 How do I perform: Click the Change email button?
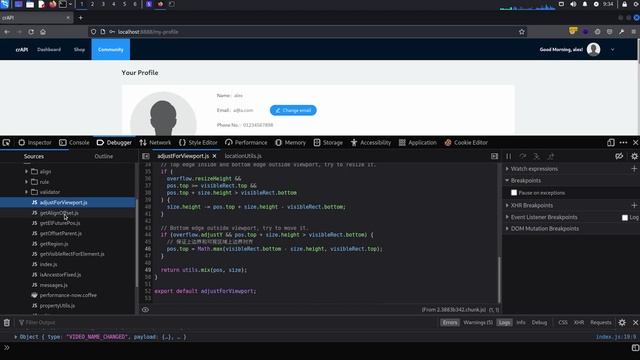[293, 110]
